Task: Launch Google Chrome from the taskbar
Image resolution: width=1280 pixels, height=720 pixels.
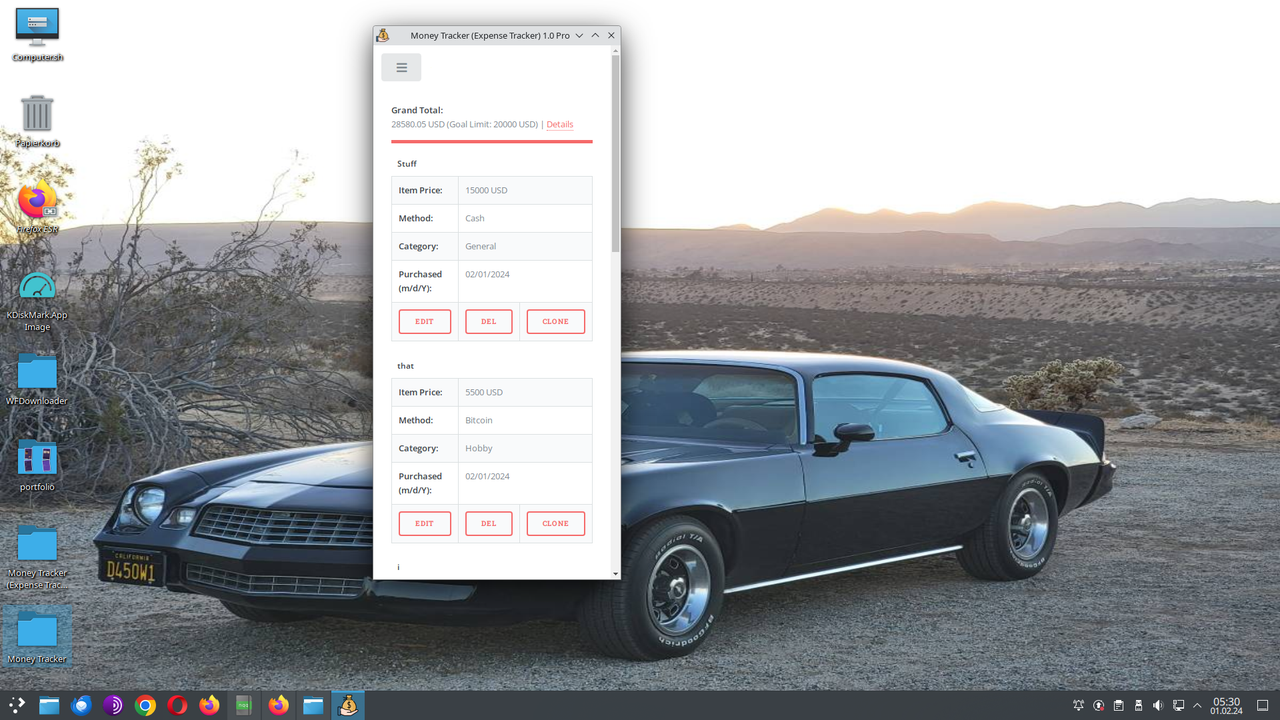Action: pos(145,705)
